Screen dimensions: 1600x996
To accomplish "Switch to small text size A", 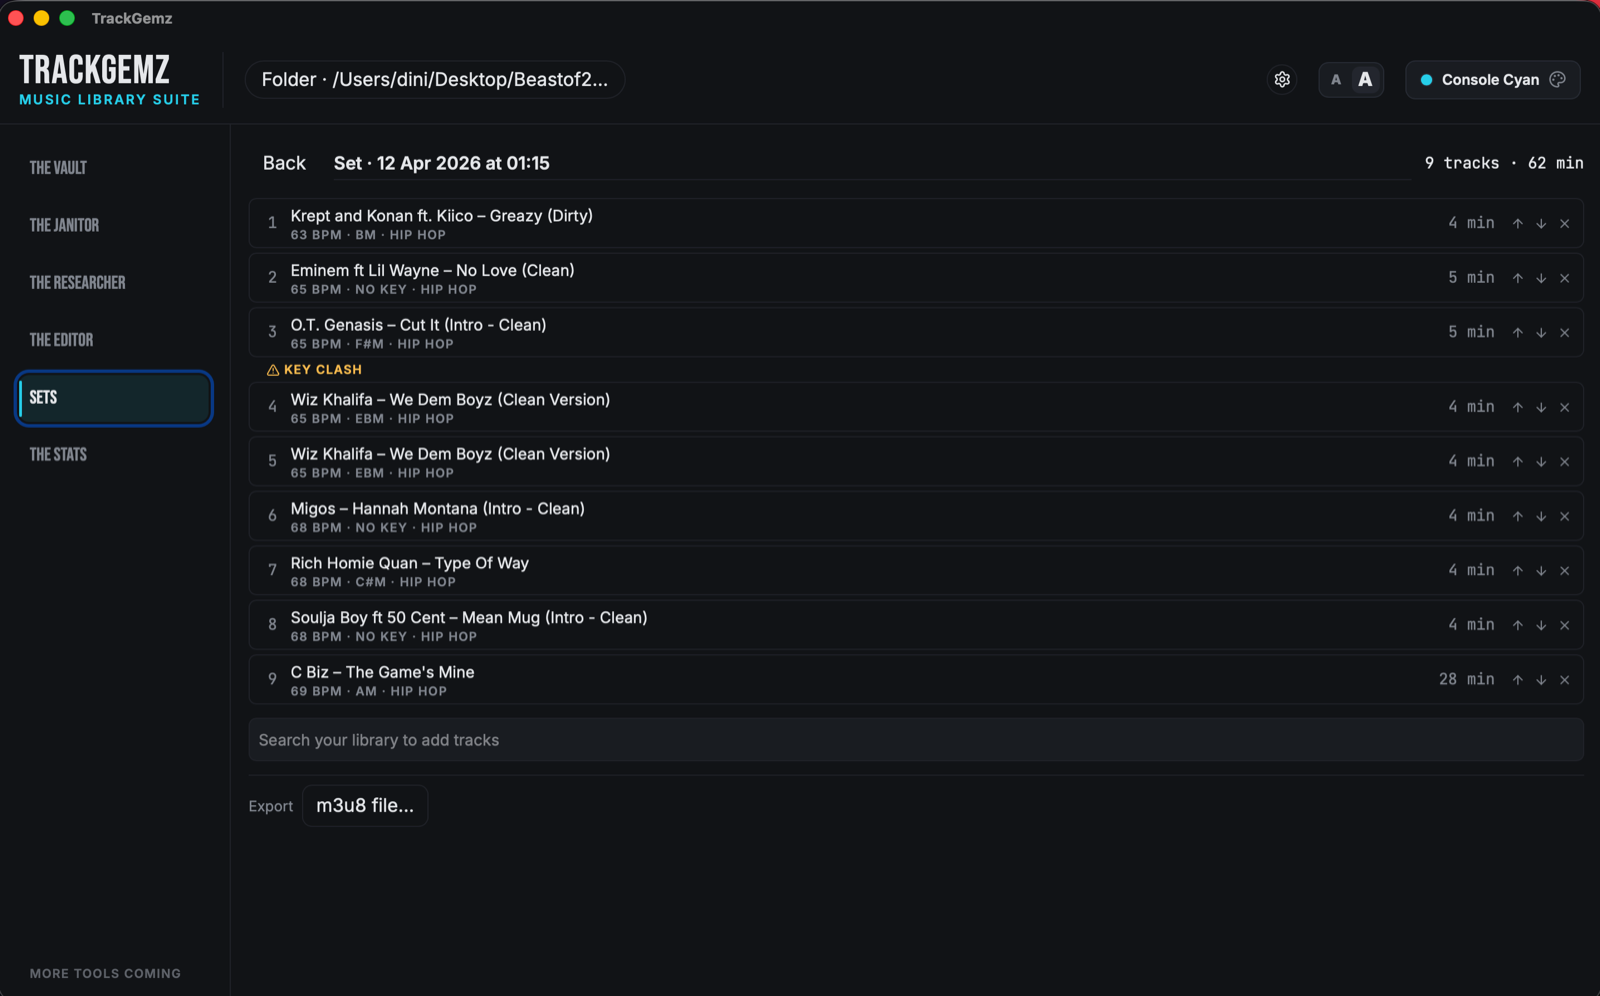I will coord(1336,80).
